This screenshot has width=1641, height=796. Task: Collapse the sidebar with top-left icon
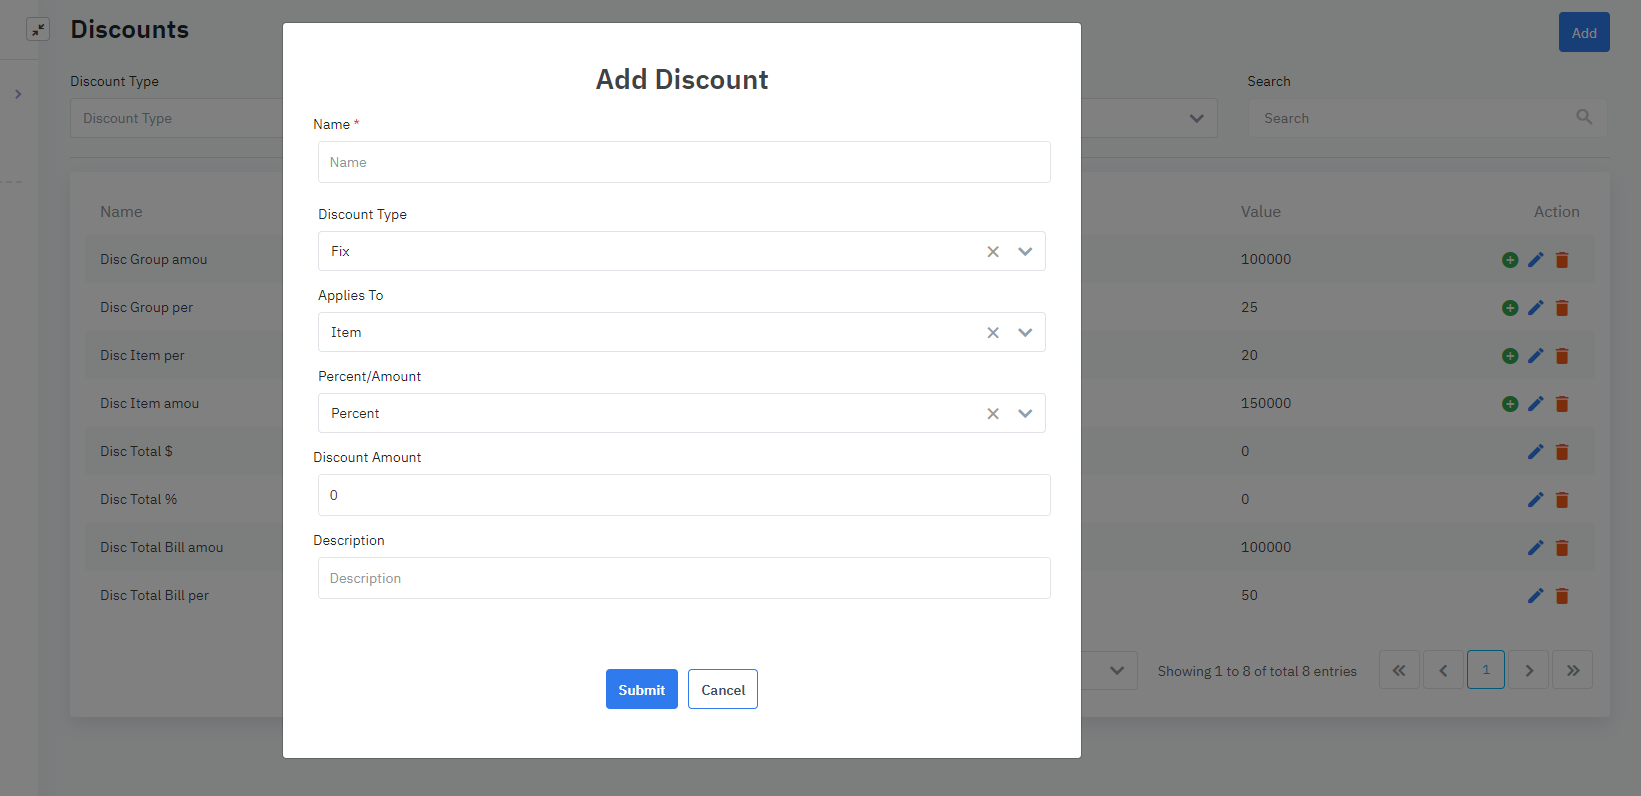click(38, 30)
